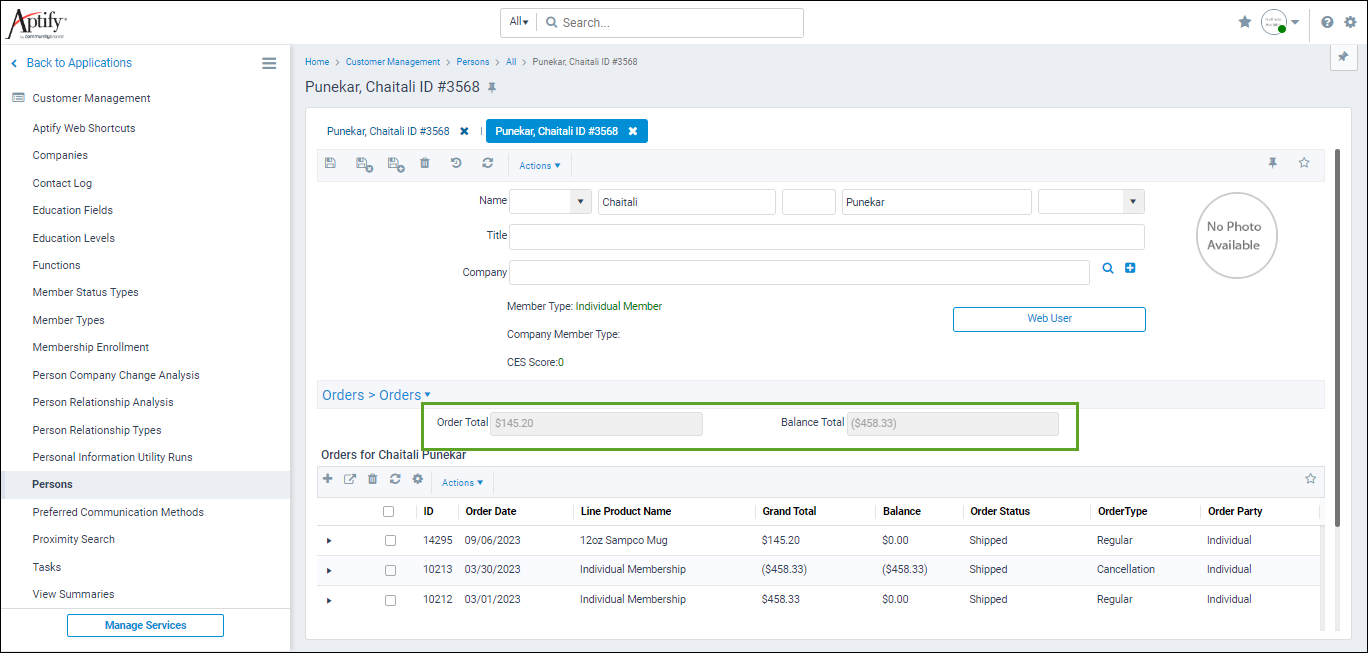Open the settings gear in top header
This screenshot has width=1368, height=653.
click(x=1350, y=22)
